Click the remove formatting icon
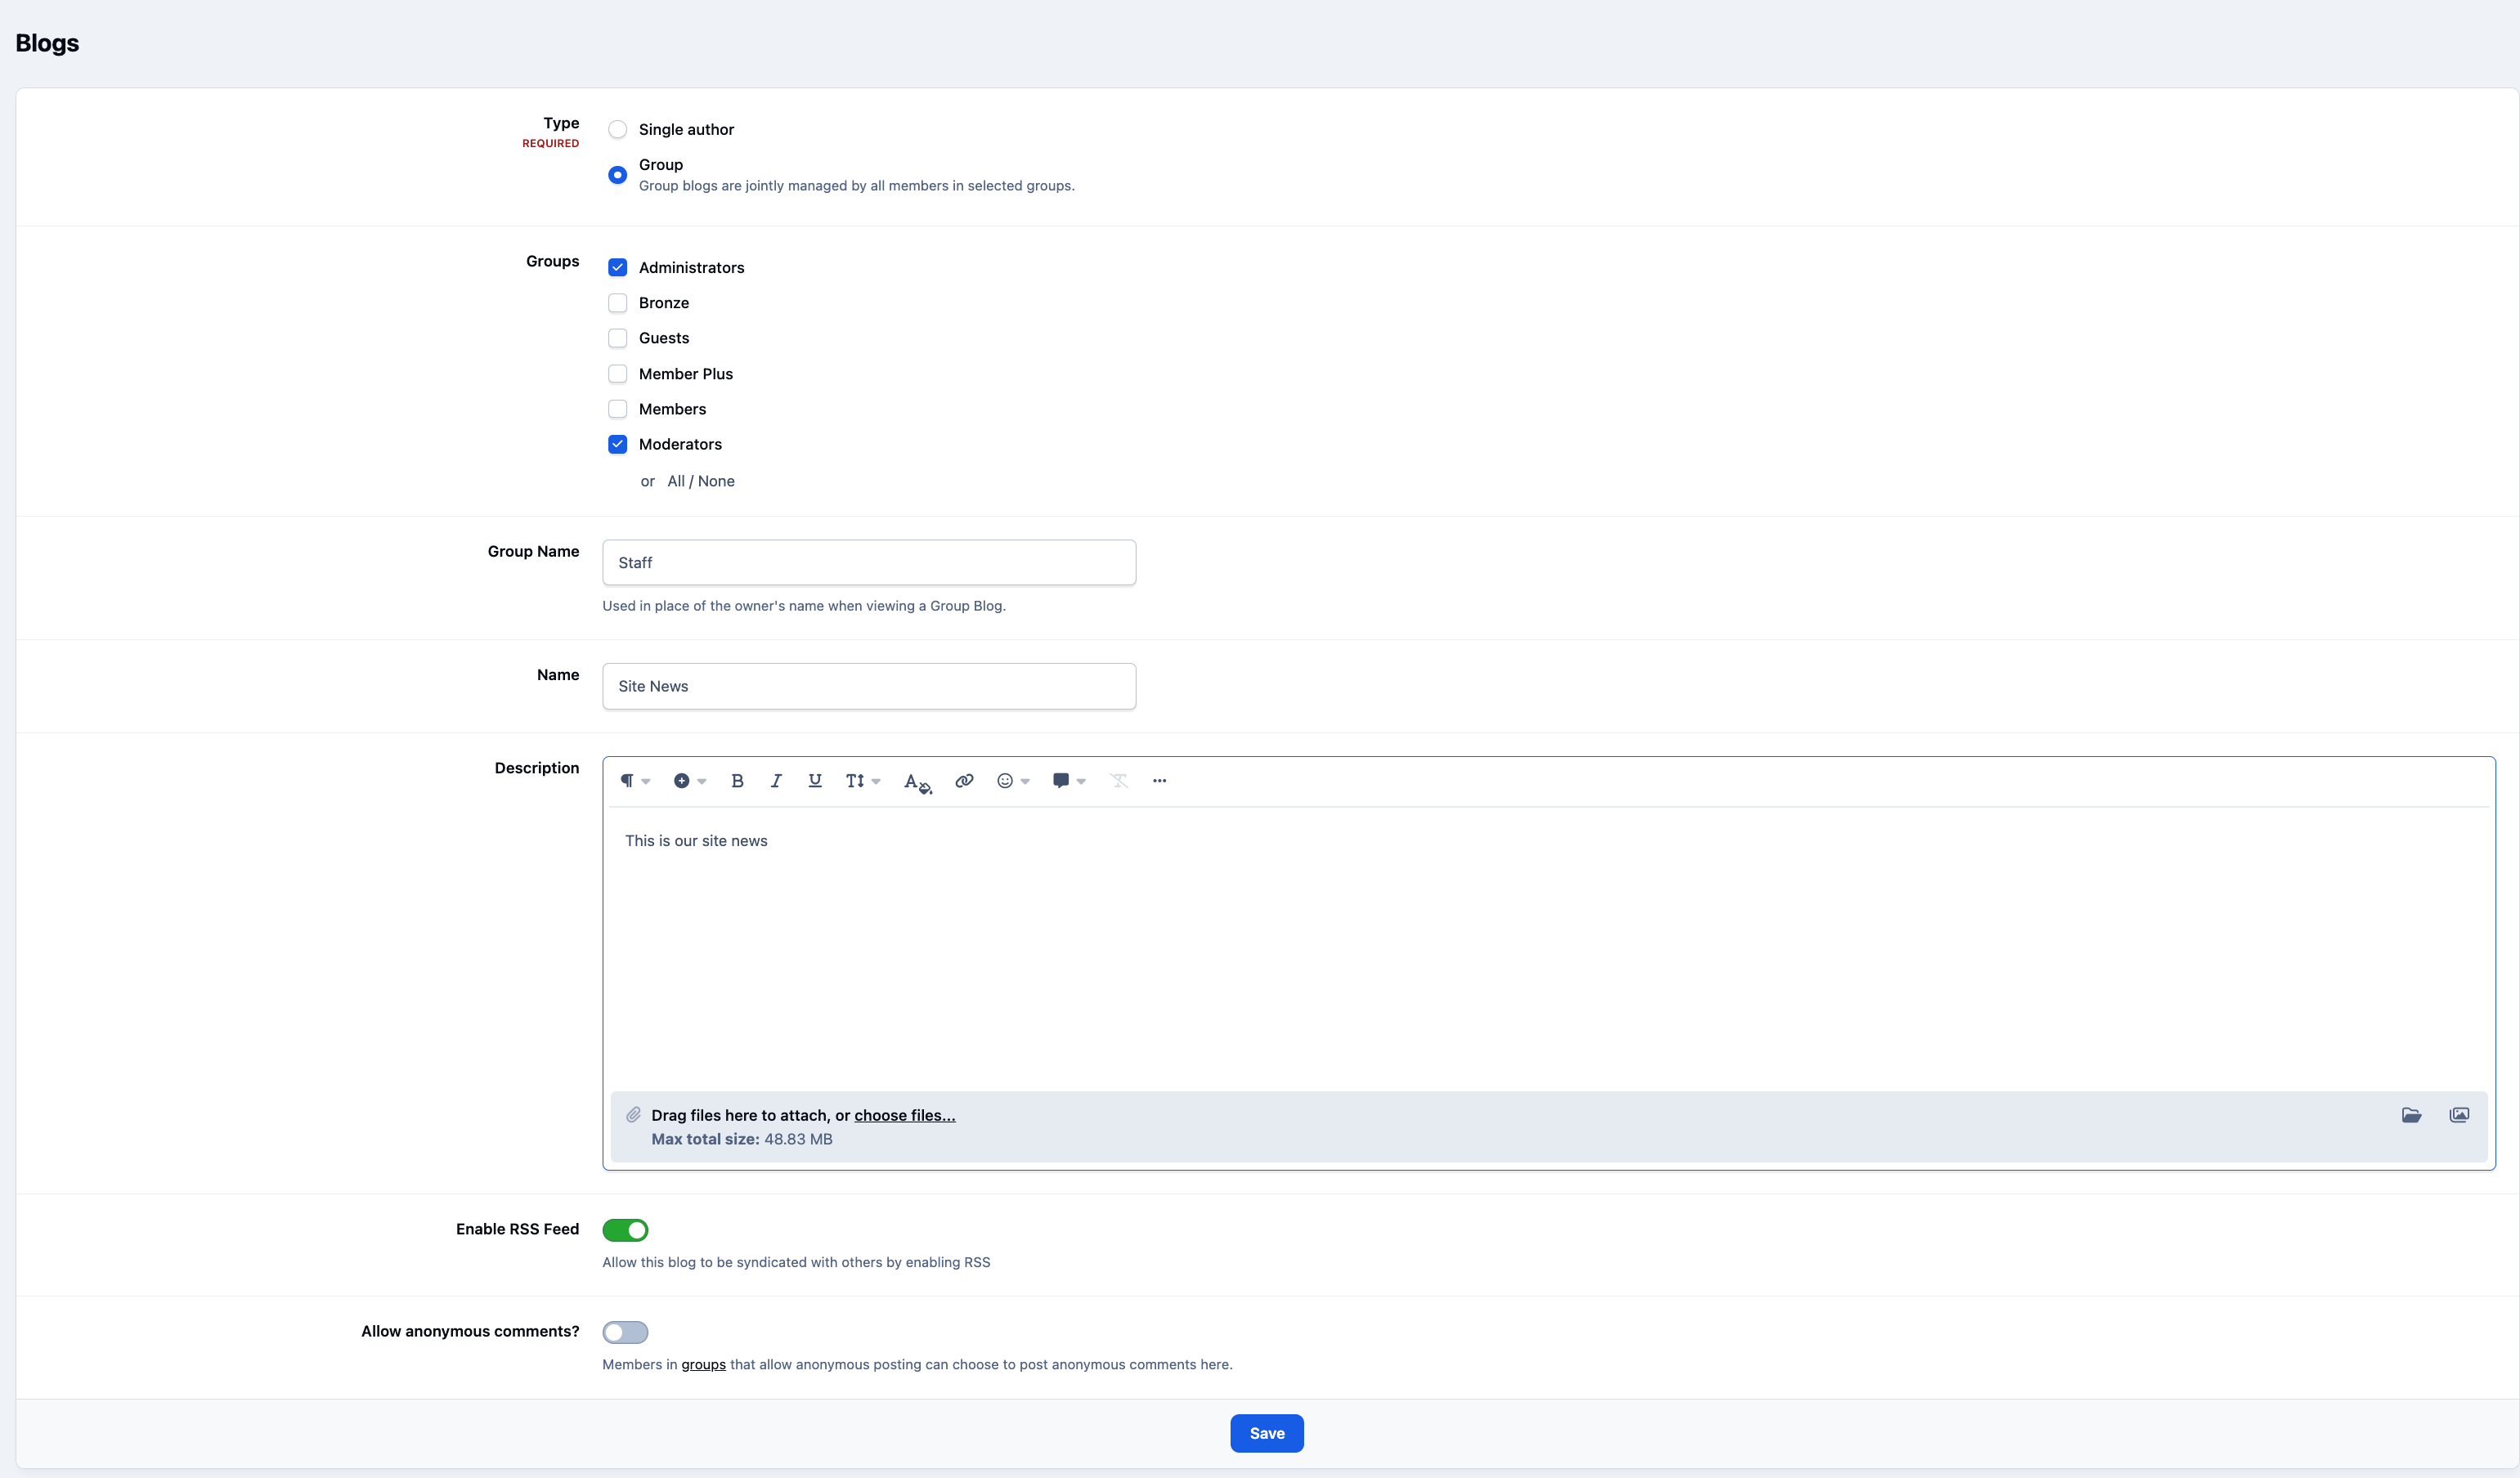Viewport: 2520px width, 1478px height. point(1119,781)
